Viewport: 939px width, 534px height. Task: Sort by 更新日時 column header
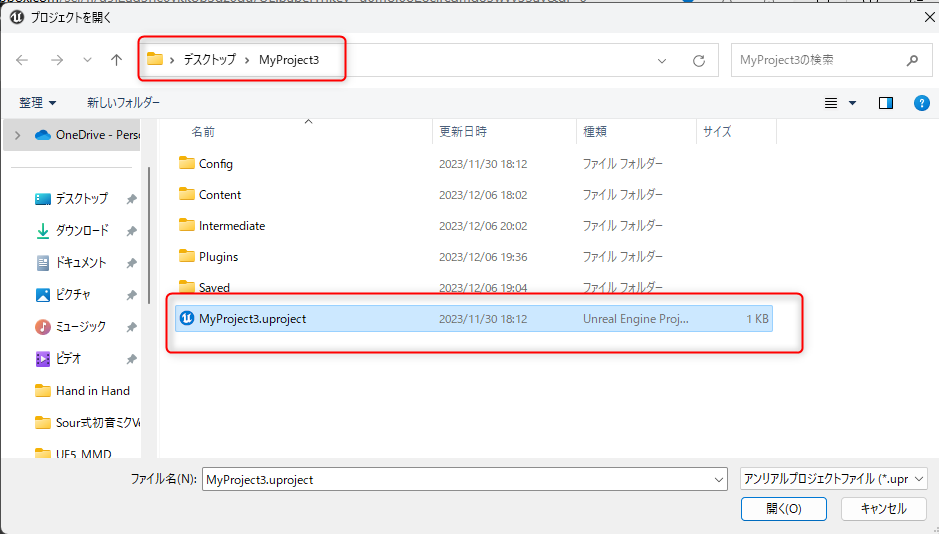463,132
